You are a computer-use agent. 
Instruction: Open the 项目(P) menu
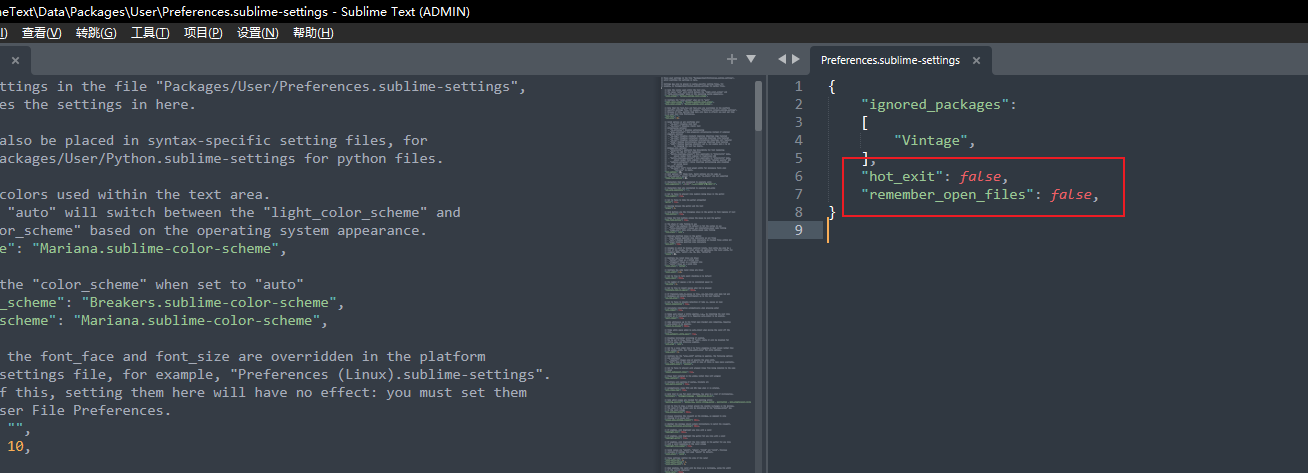pyautogui.click(x=203, y=33)
